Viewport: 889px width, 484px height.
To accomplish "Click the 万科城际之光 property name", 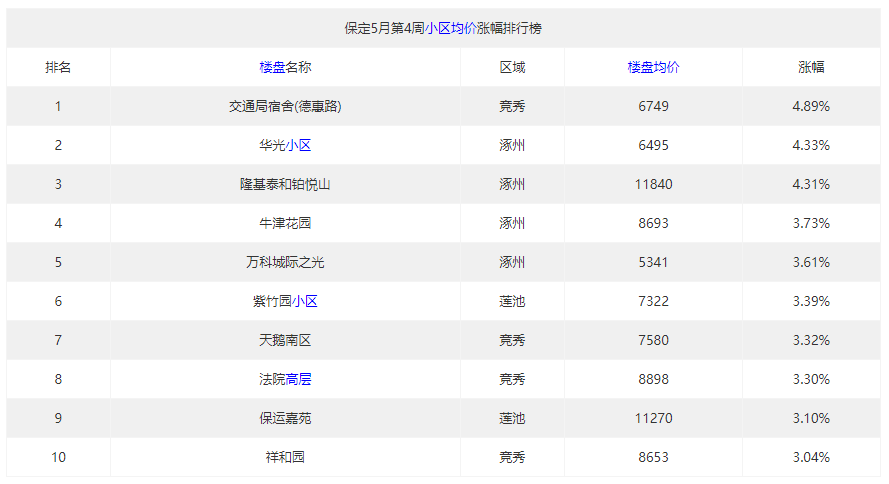I will [285, 262].
